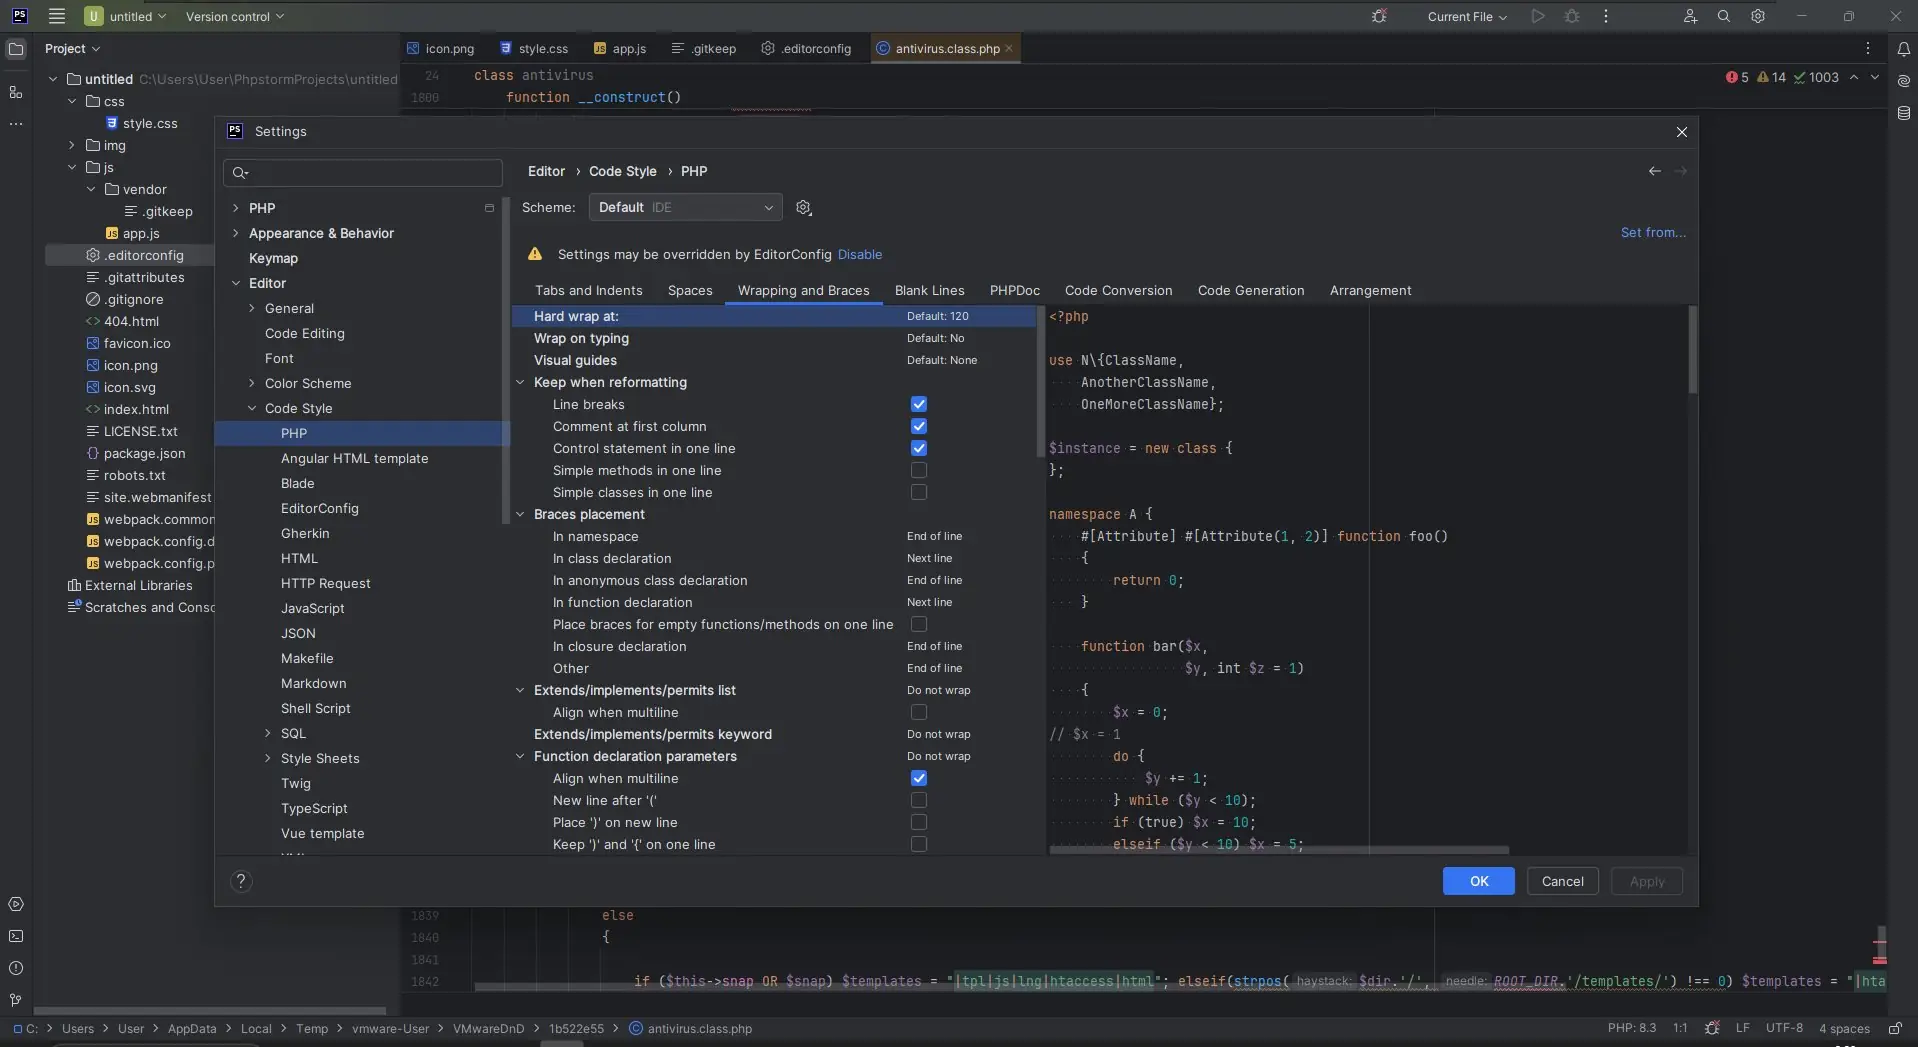1918x1047 pixels.
Task: Click the Settings search input field
Action: tap(370, 173)
